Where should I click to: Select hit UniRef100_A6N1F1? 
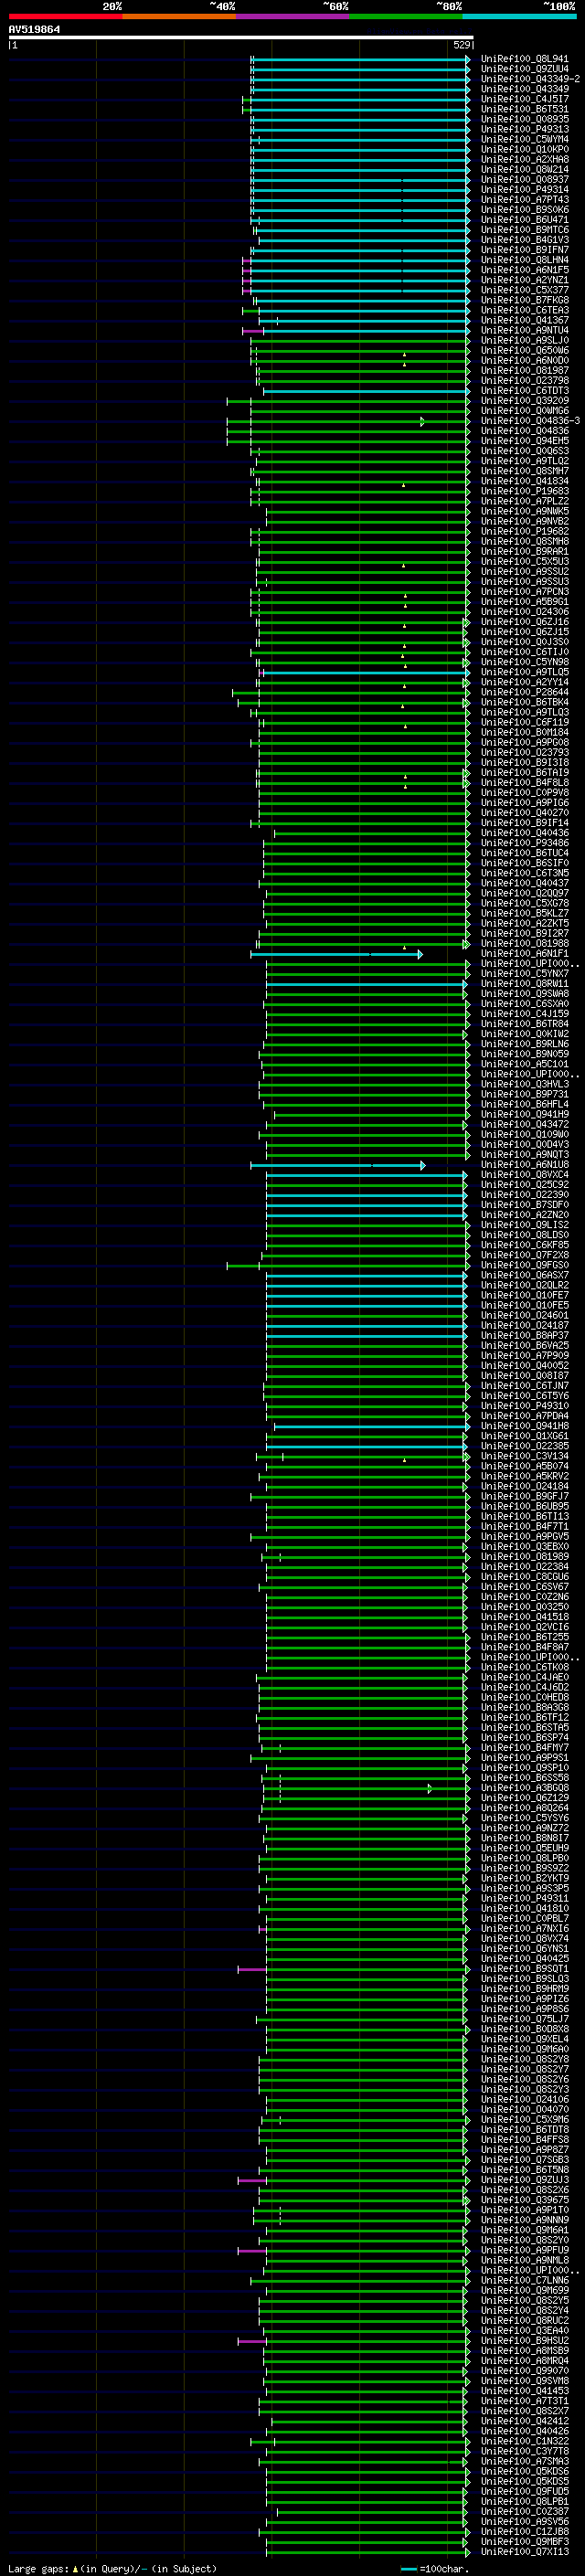[x=525, y=953]
